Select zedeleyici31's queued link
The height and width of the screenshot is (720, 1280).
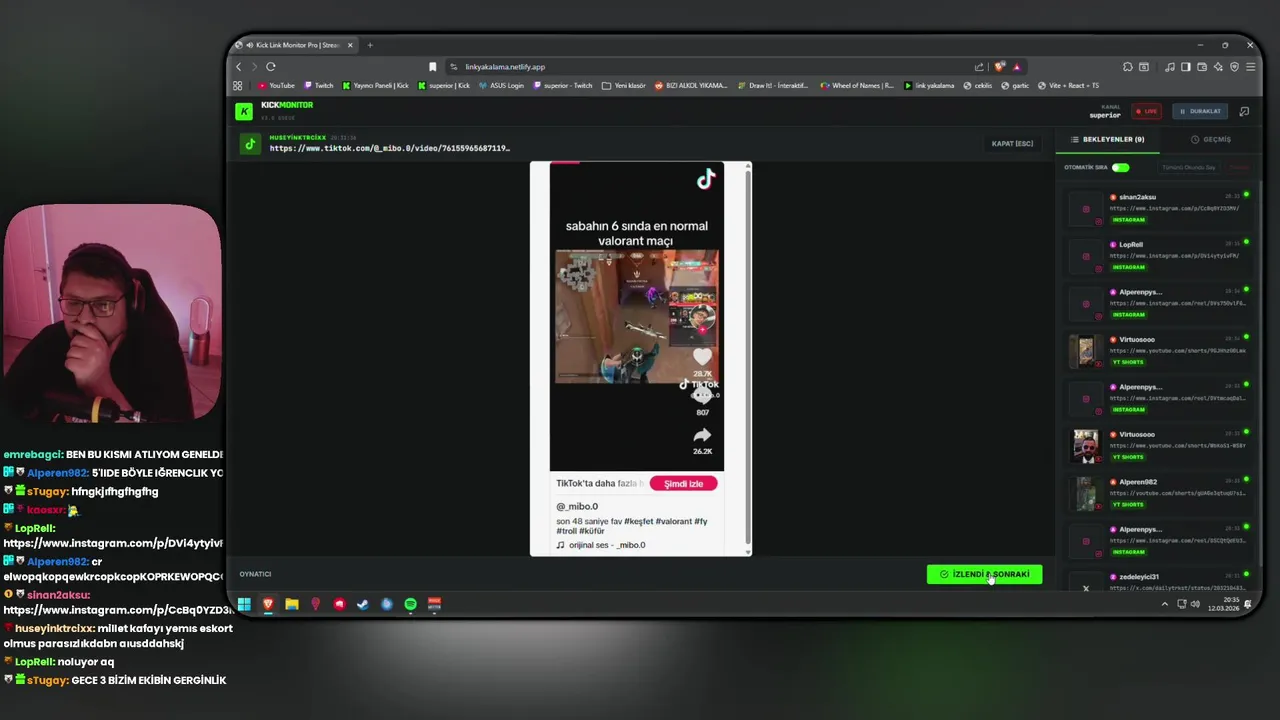pos(1159,582)
